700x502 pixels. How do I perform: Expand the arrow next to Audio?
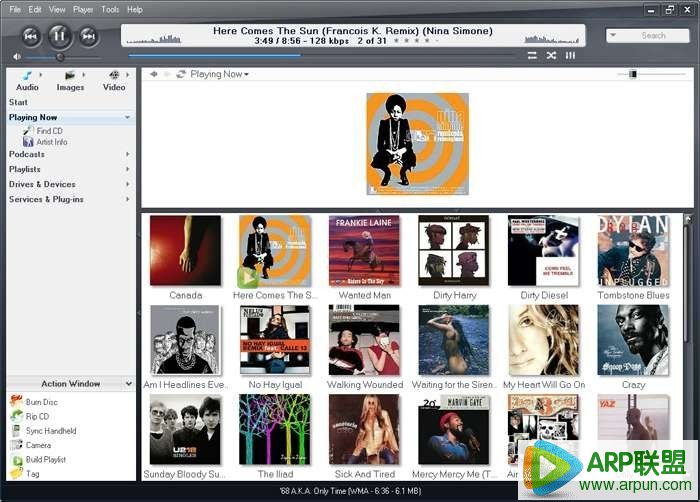click(x=41, y=75)
